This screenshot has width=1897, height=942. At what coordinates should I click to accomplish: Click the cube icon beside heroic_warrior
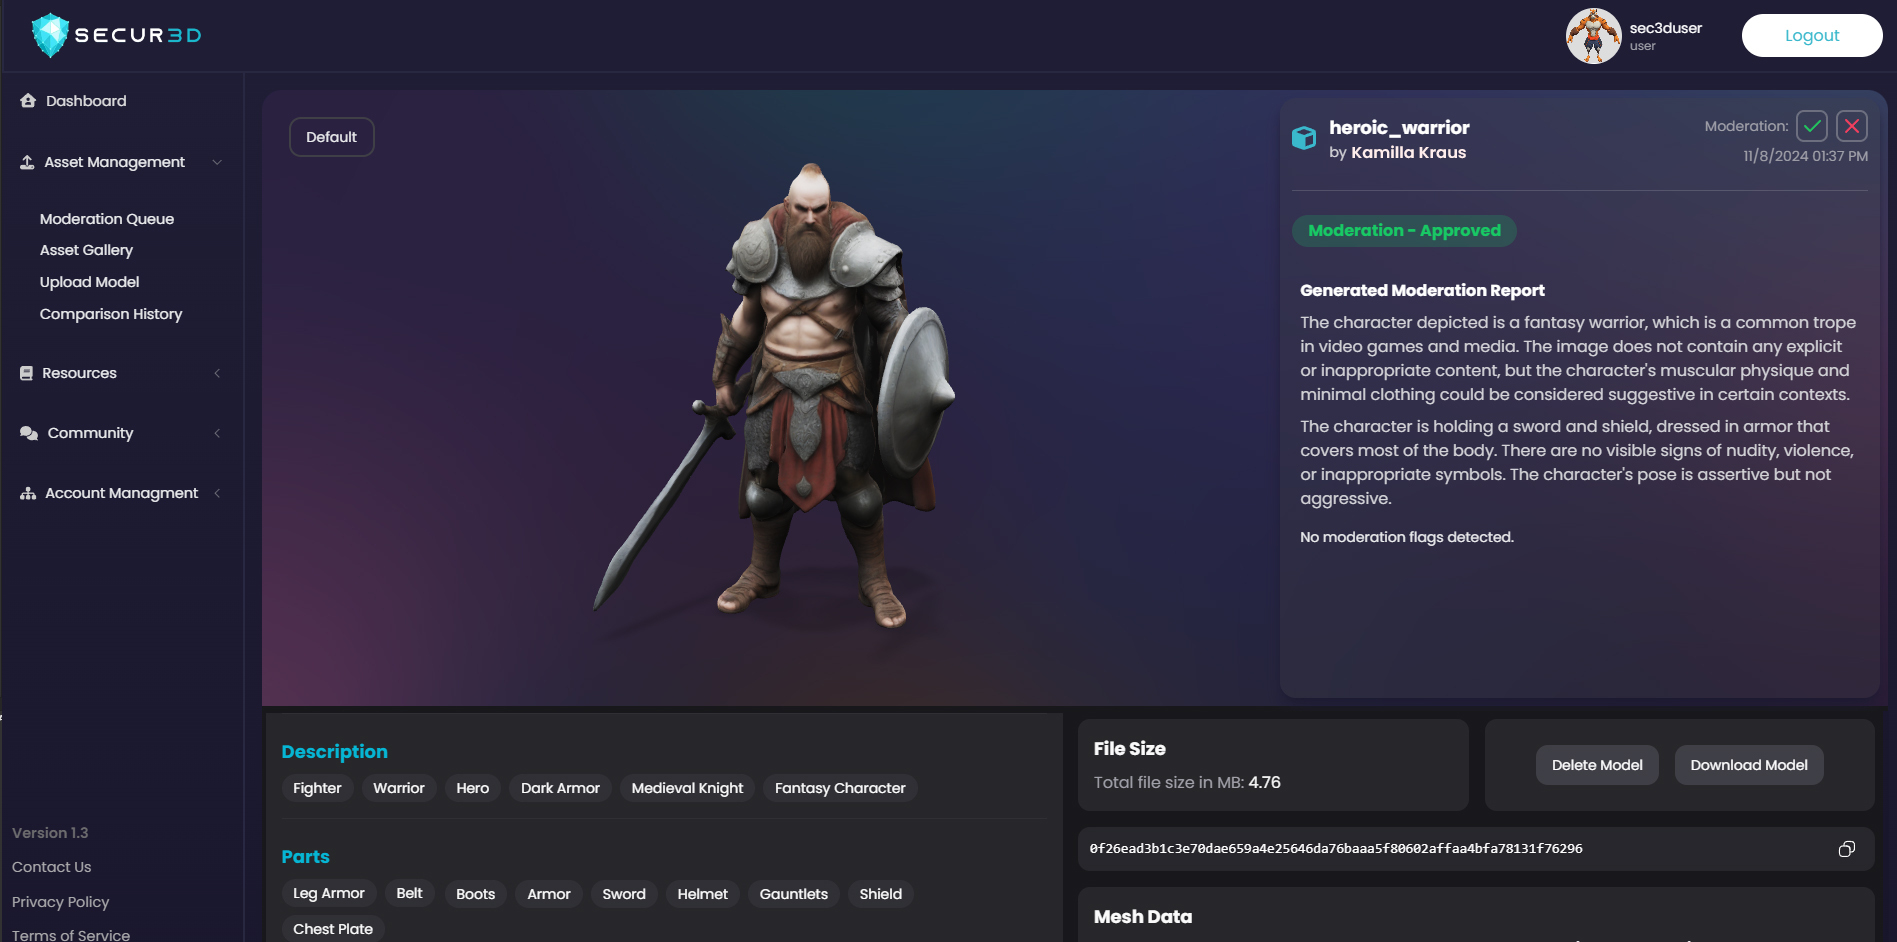pos(1304,138)
